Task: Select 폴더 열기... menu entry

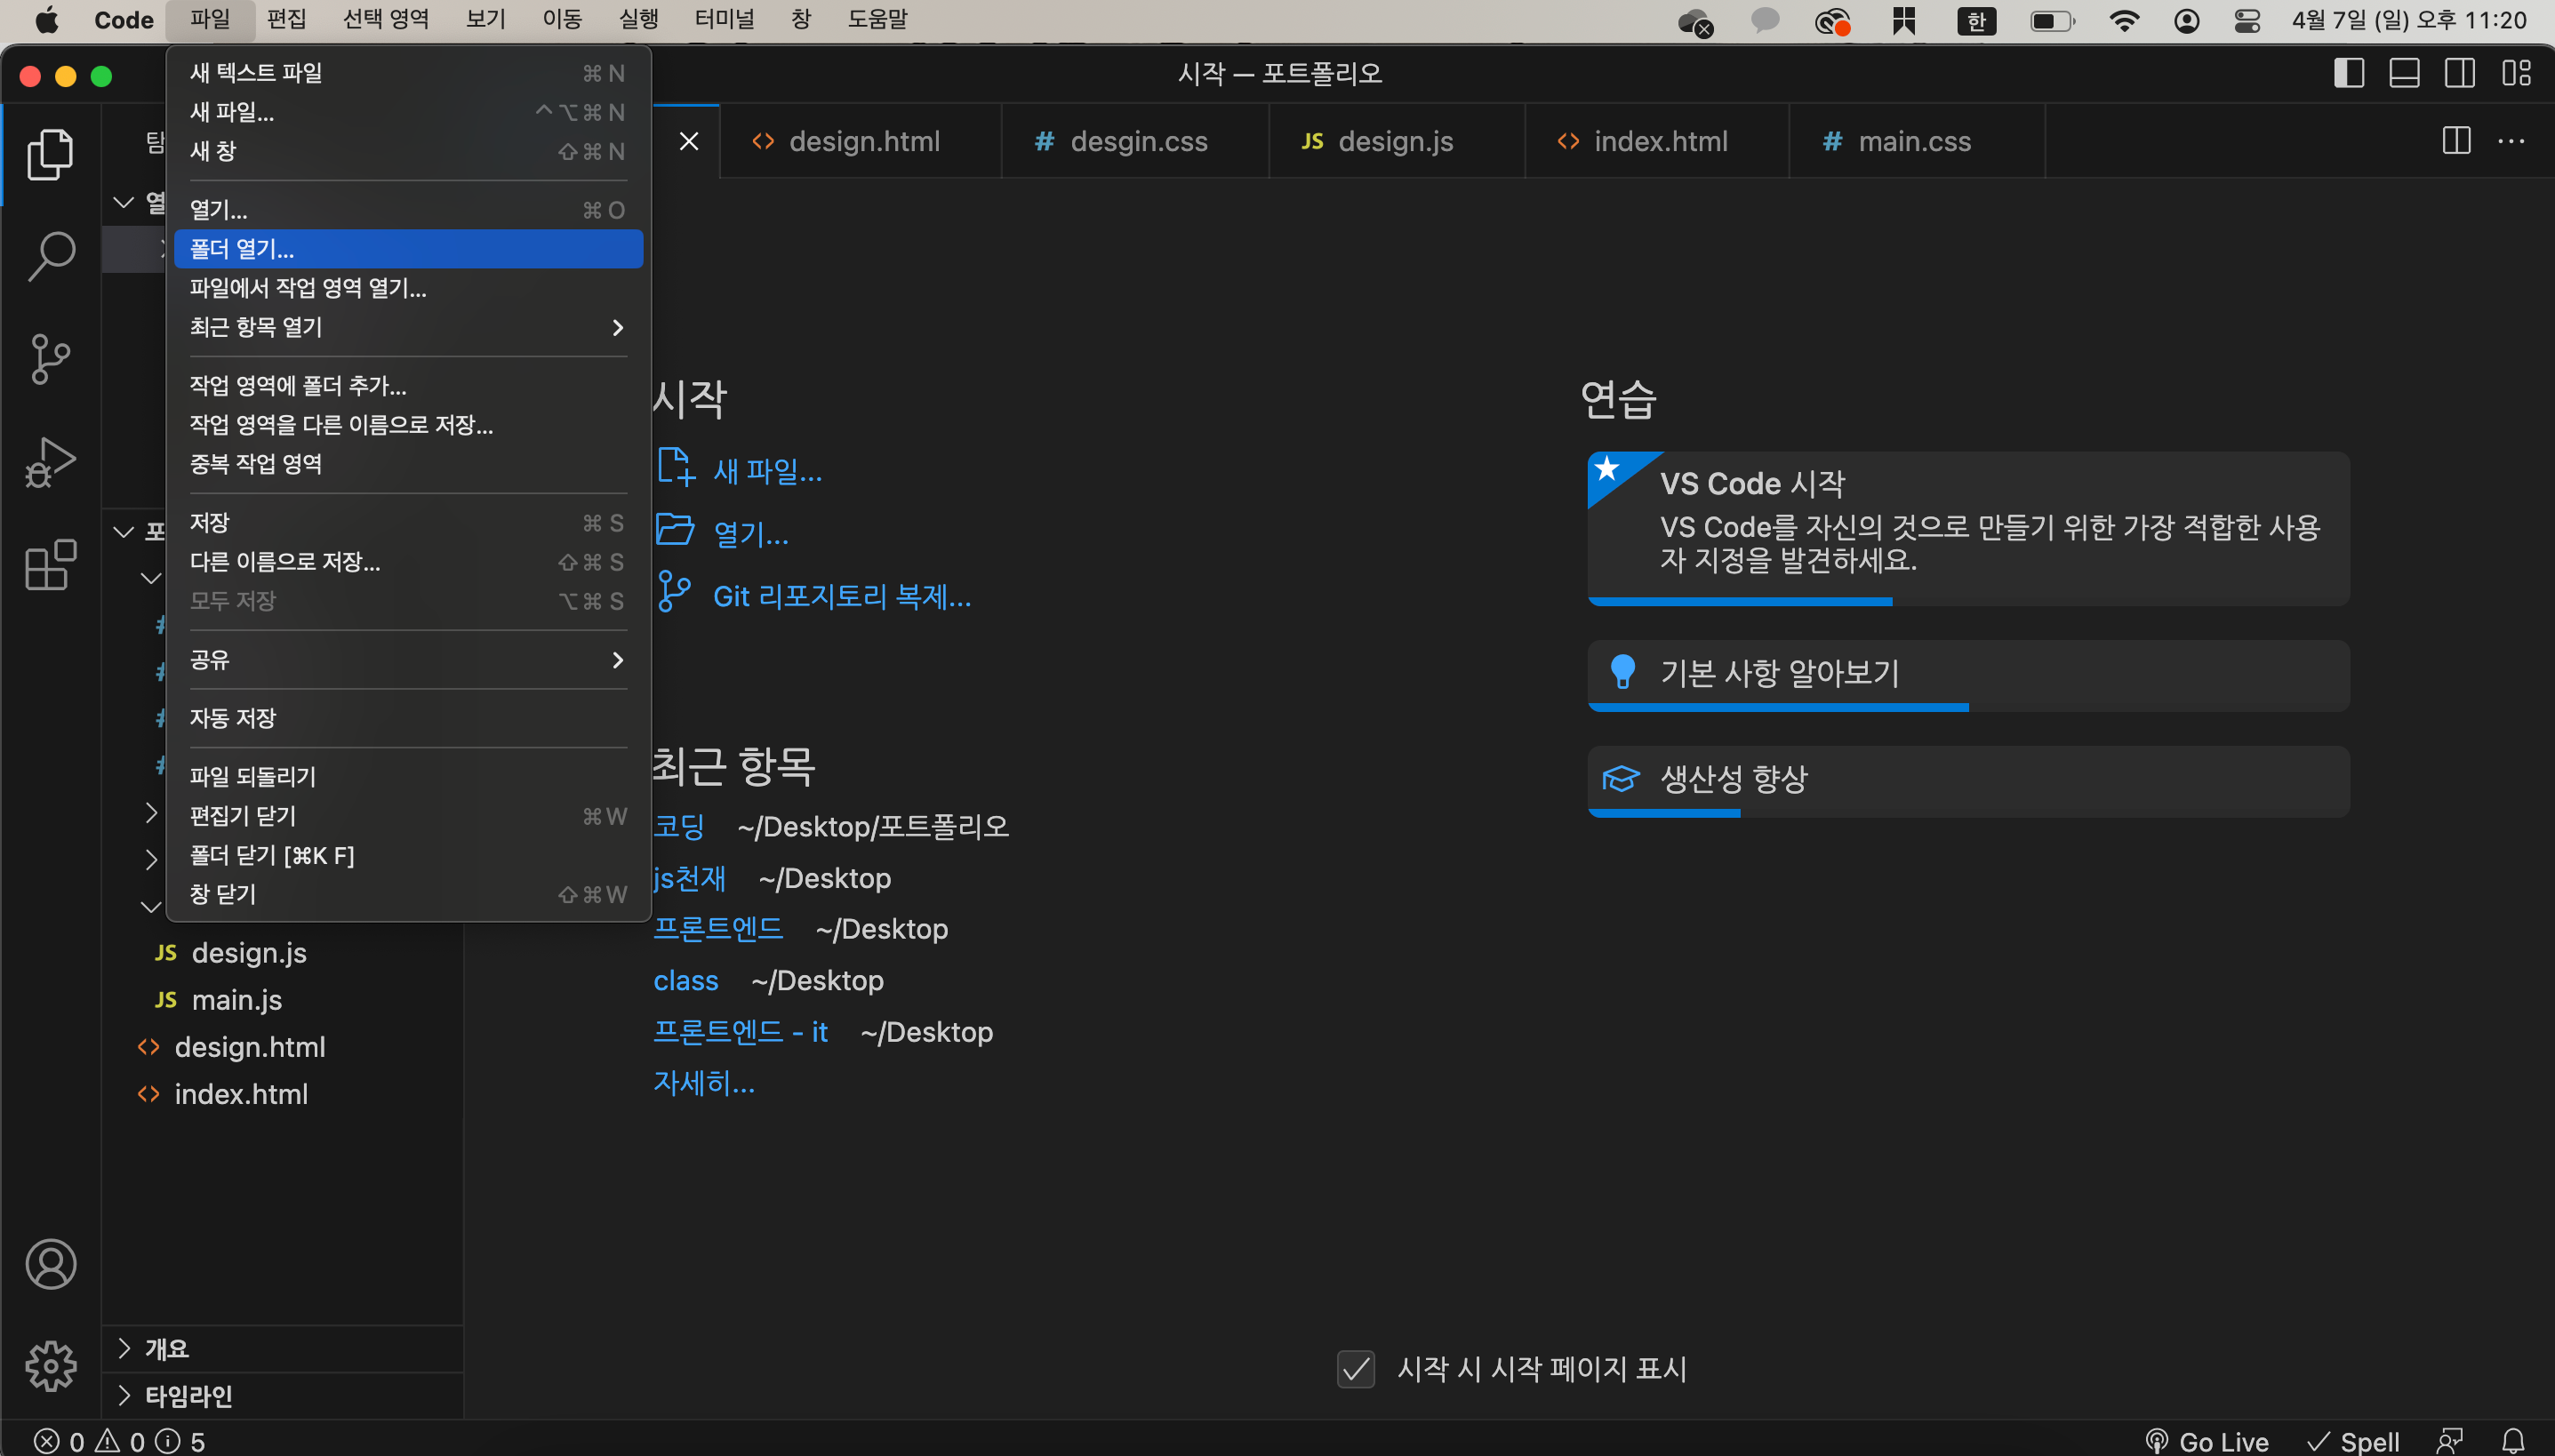Action: coord(408,249)
